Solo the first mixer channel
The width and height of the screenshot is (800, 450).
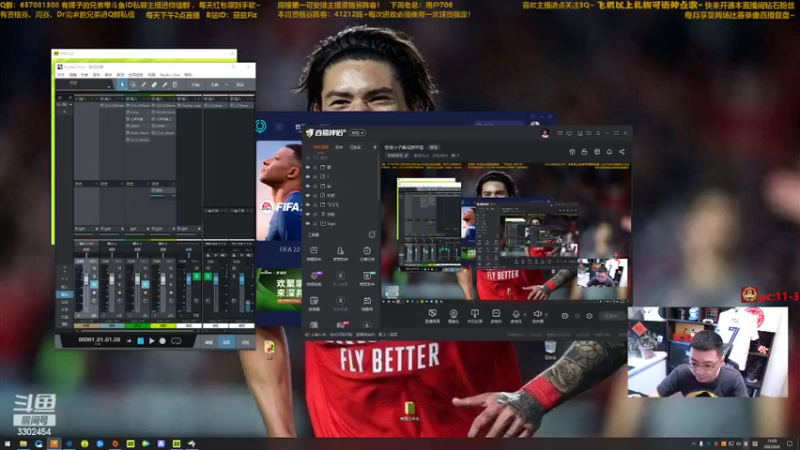click(x=94, y=276)
